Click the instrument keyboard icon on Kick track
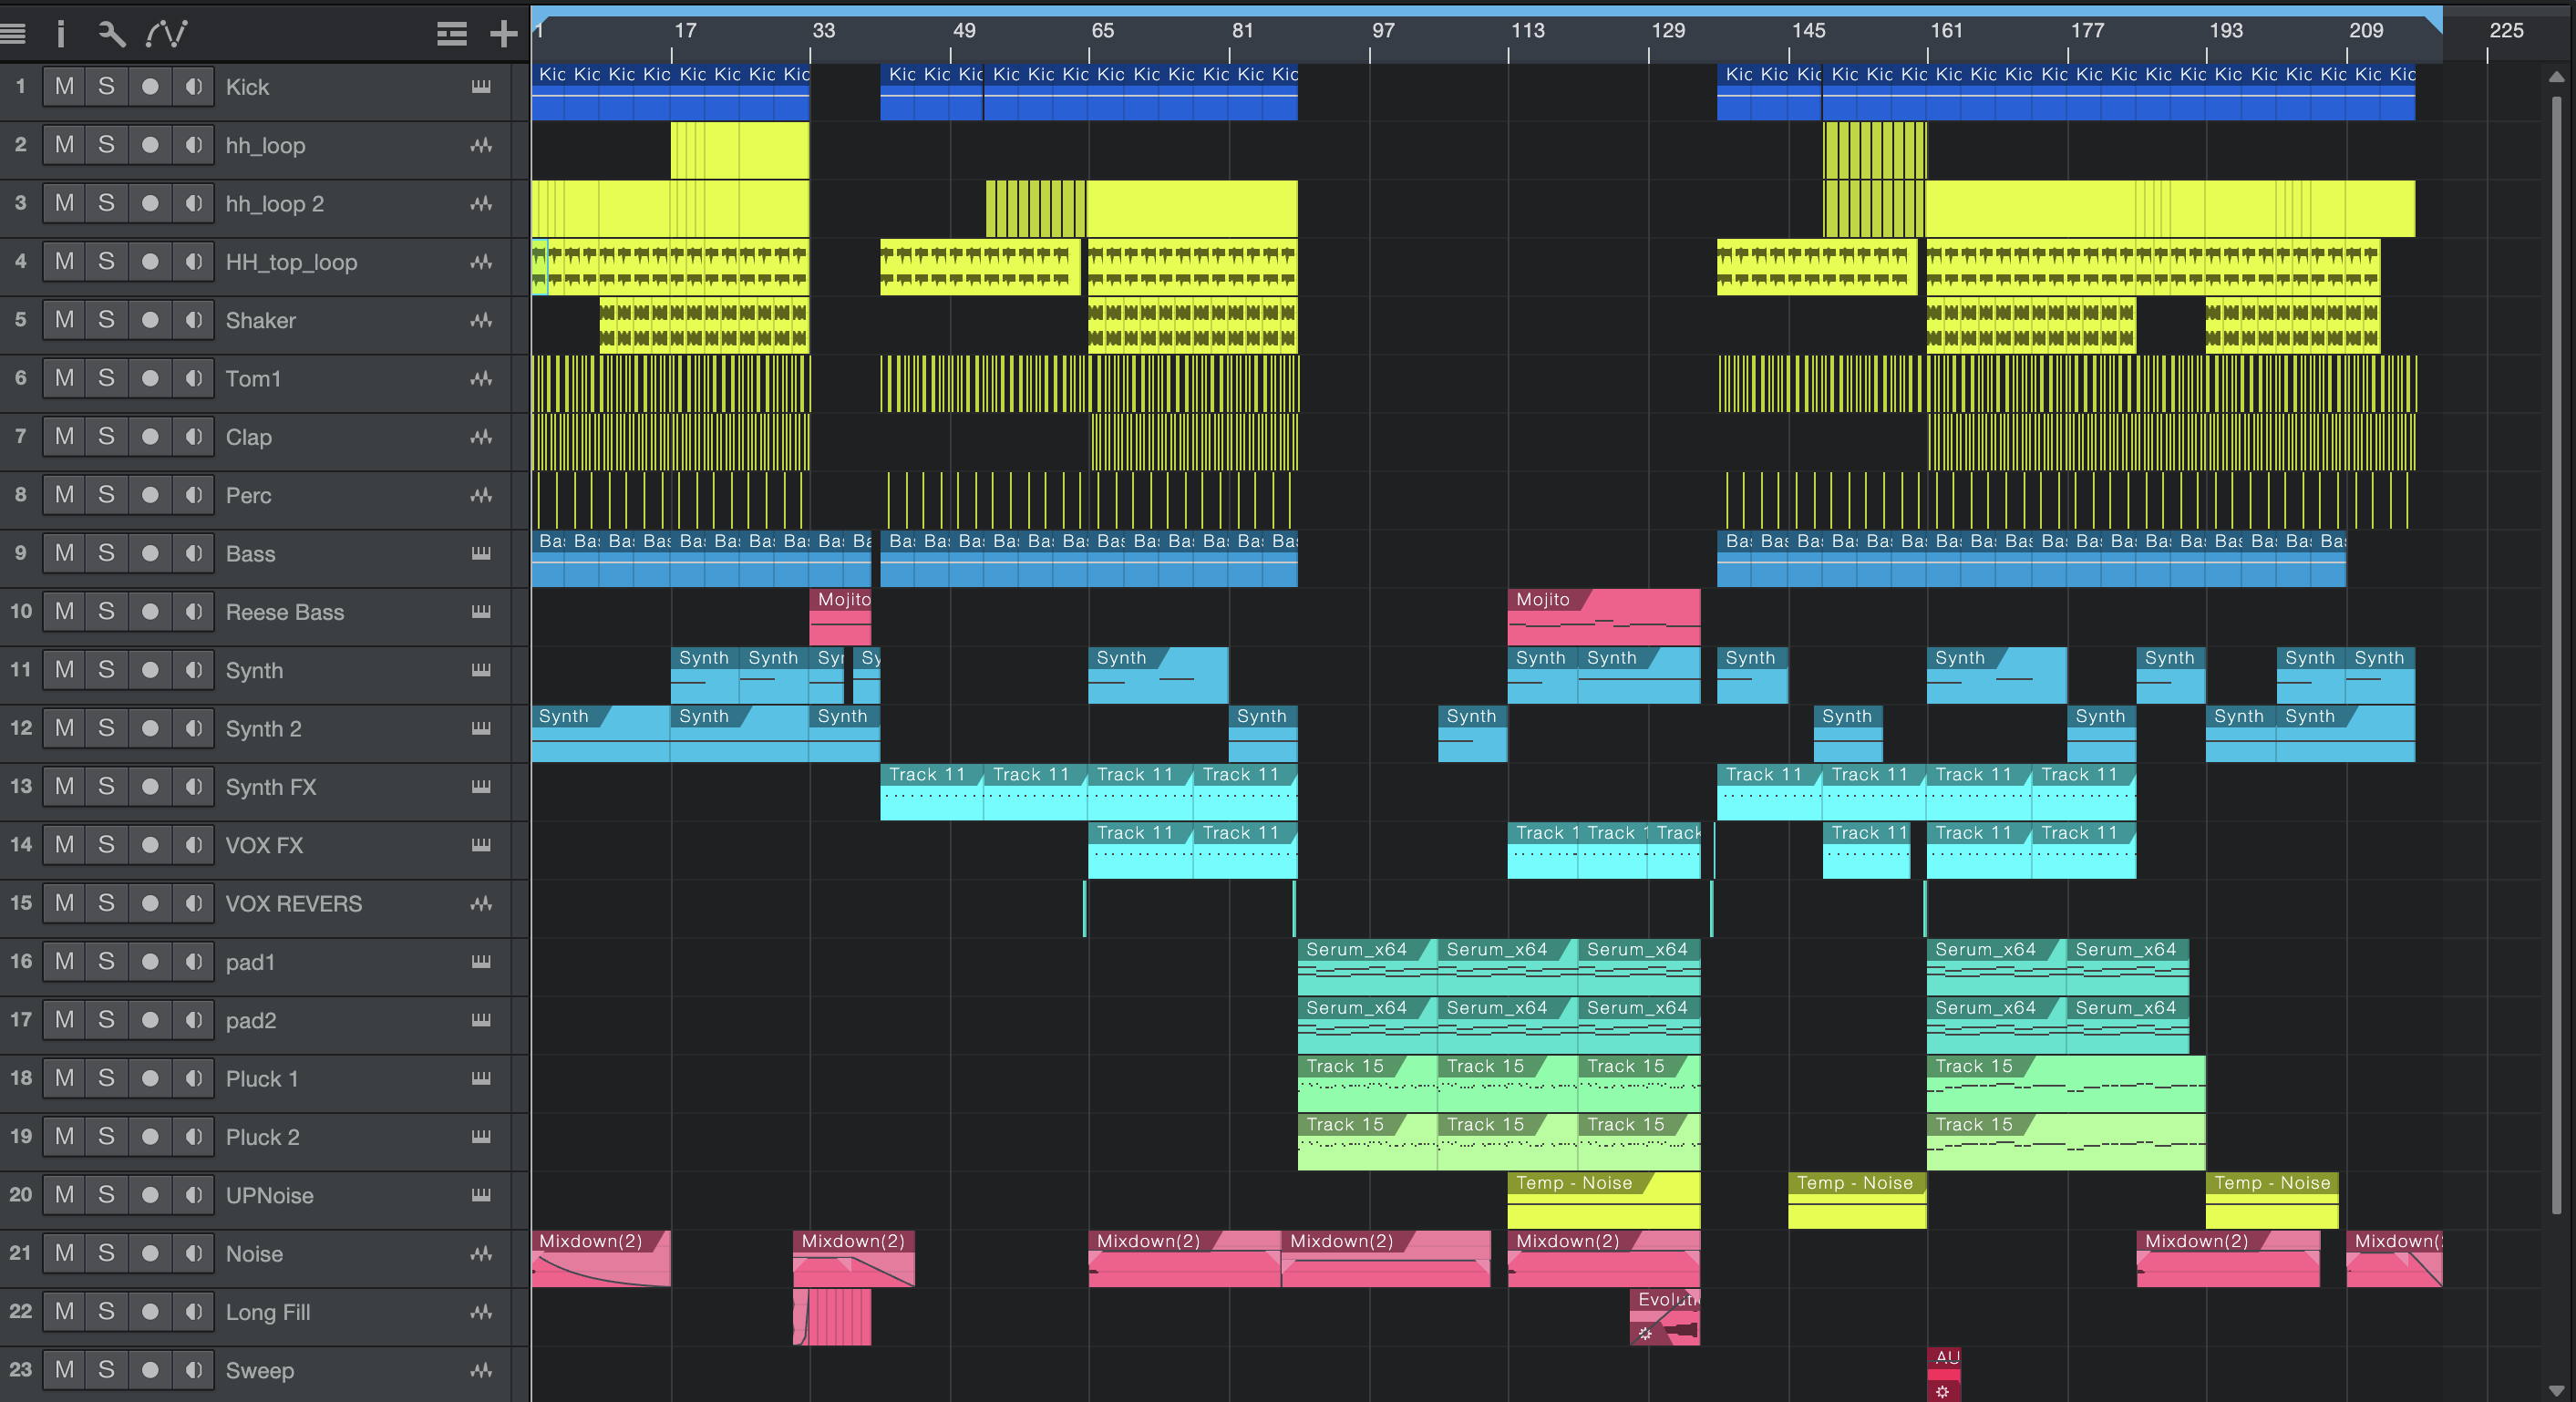The height and width of the screenshot is (1402, 2576). pos(481,87)
